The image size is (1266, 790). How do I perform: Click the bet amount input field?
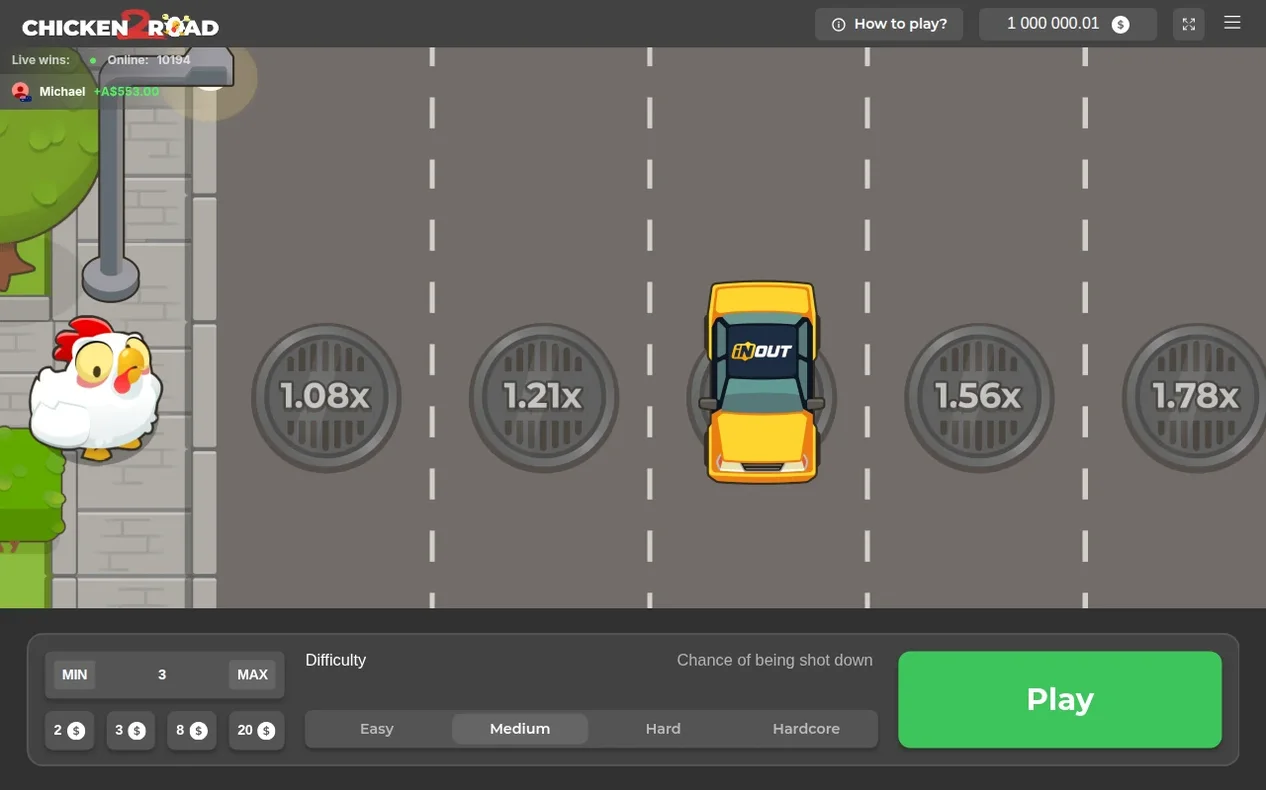[x=162, y=675]
